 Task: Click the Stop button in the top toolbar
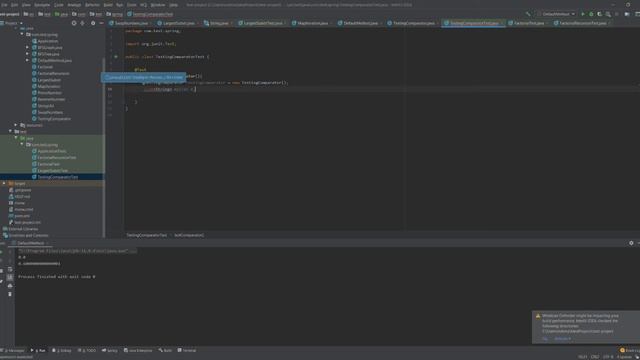[x=617, y=14]
